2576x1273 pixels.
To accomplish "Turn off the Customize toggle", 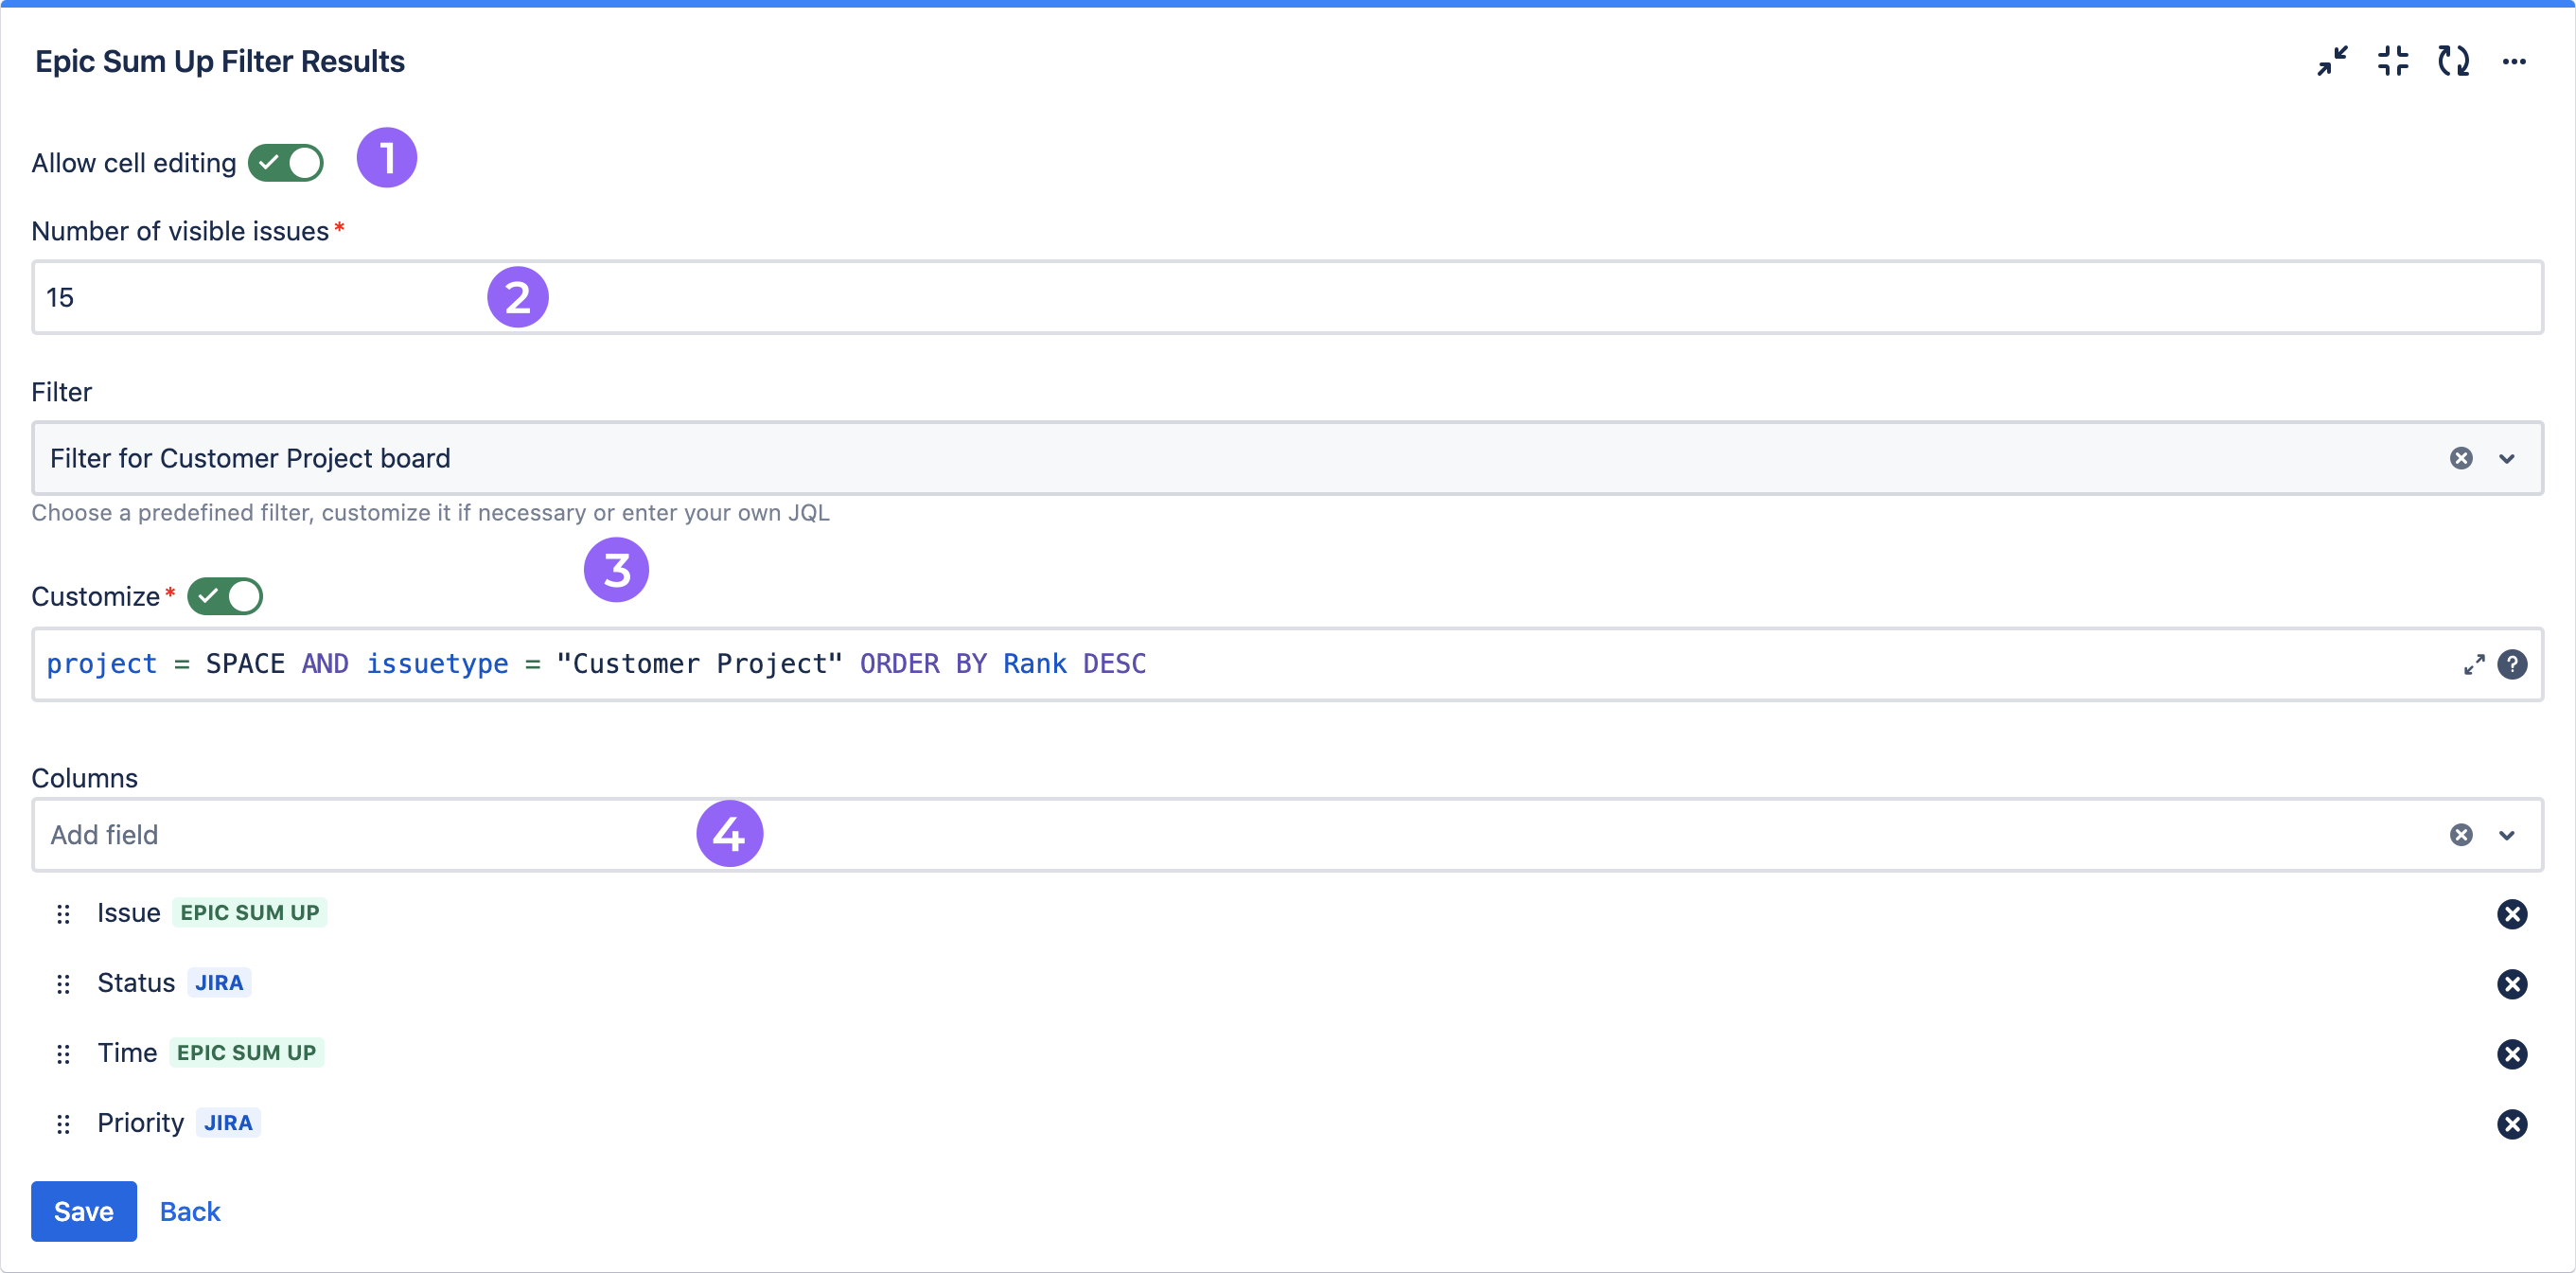I will 224,596.
